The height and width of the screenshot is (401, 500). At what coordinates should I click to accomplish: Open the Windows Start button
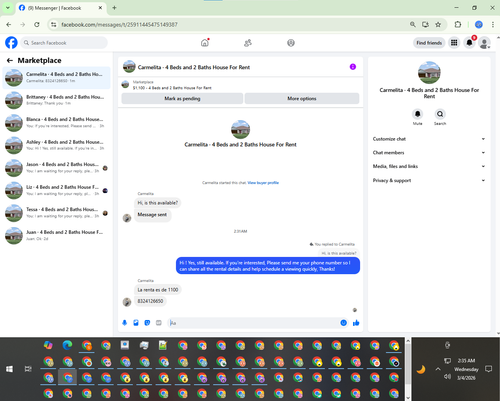coord(9,369)
